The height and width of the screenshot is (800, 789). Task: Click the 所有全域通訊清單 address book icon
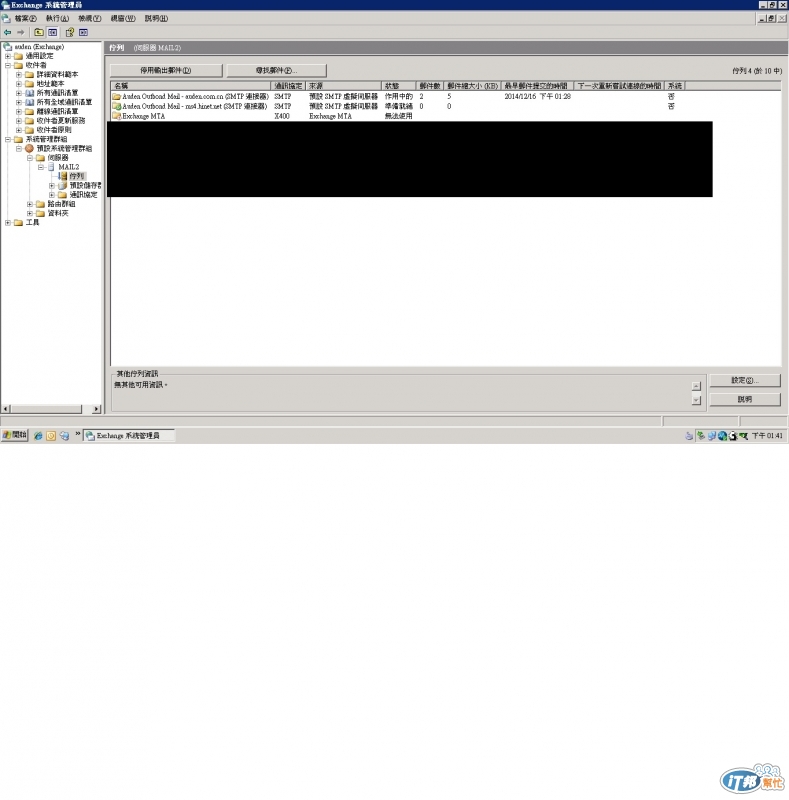point(30,102)
